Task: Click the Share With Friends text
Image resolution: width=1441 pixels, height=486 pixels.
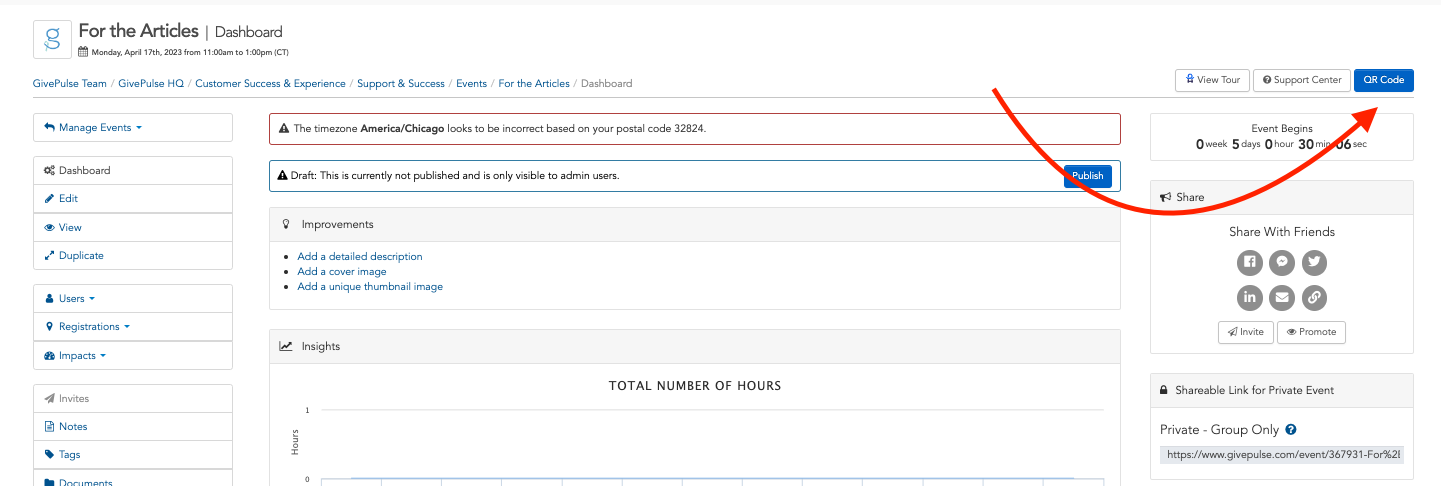Action: point(1282,232)
